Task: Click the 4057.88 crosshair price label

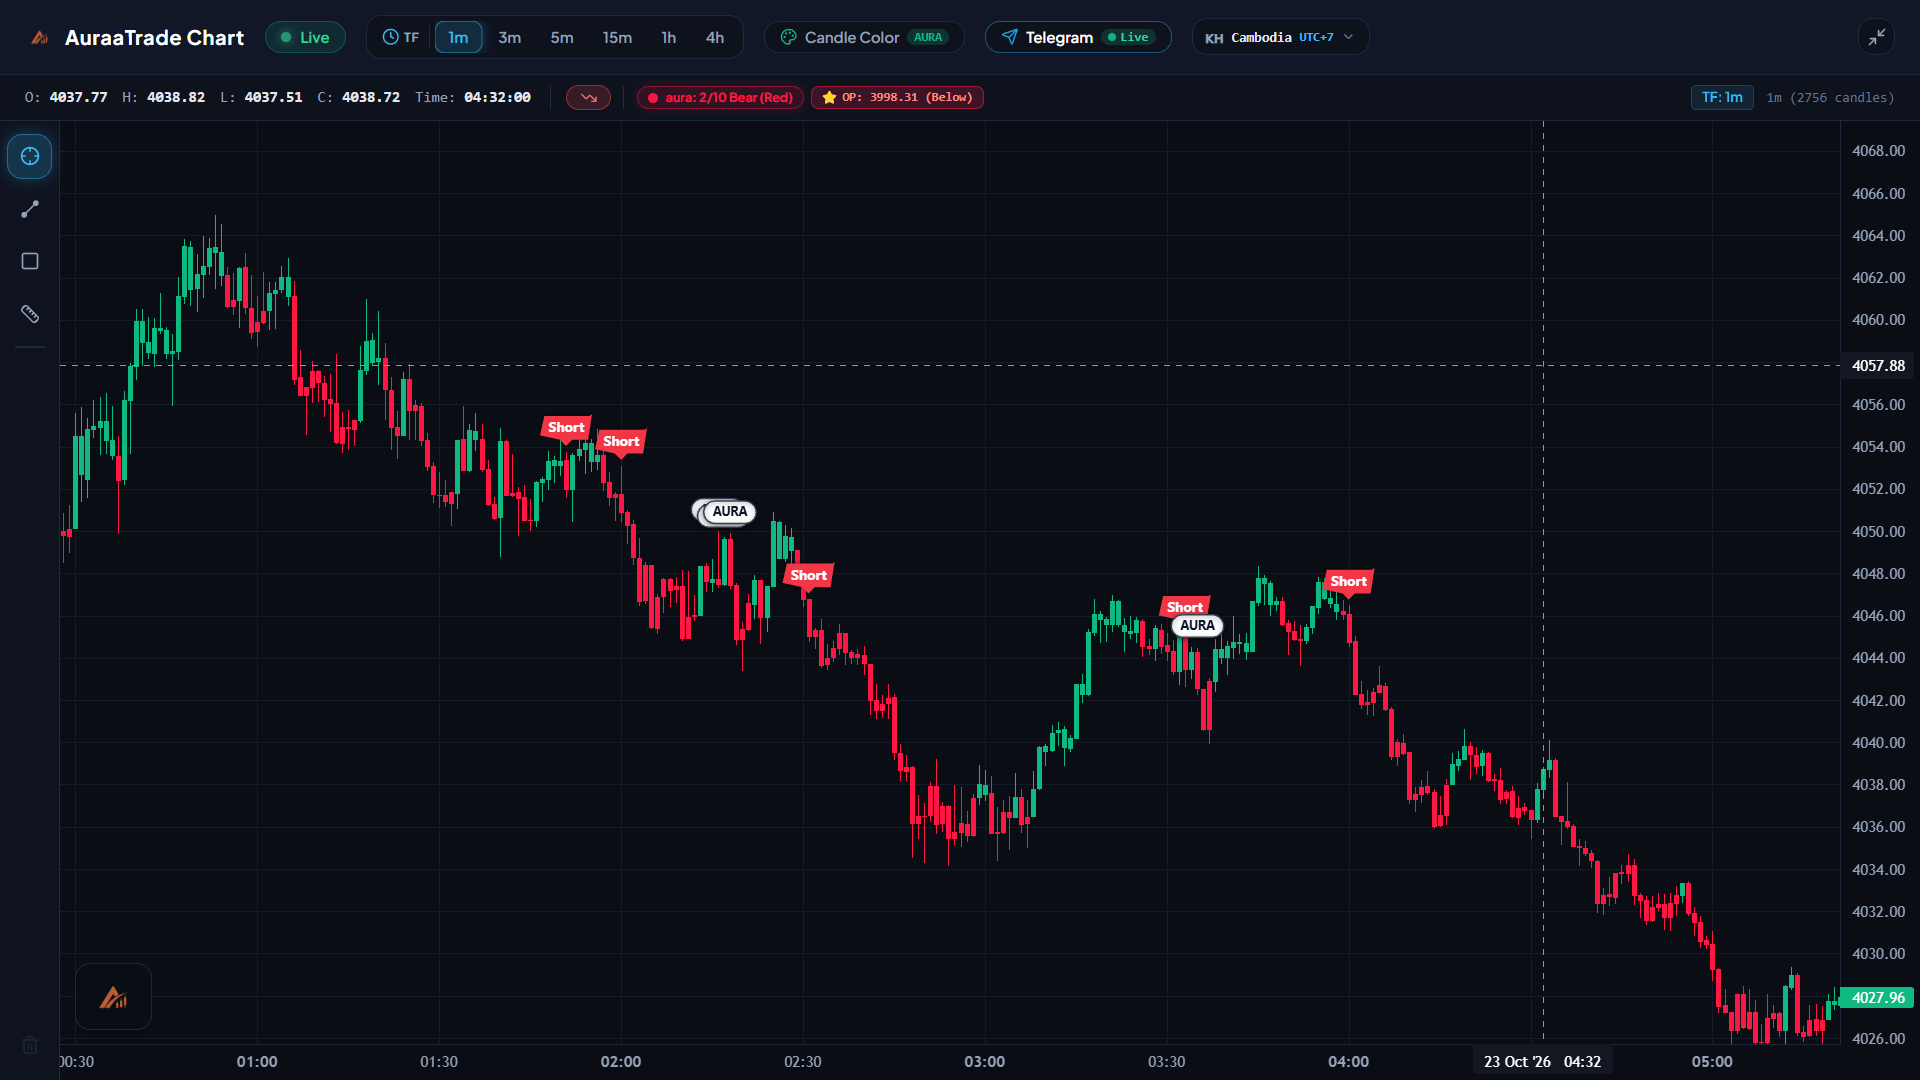Action: tap(1877, 365)
